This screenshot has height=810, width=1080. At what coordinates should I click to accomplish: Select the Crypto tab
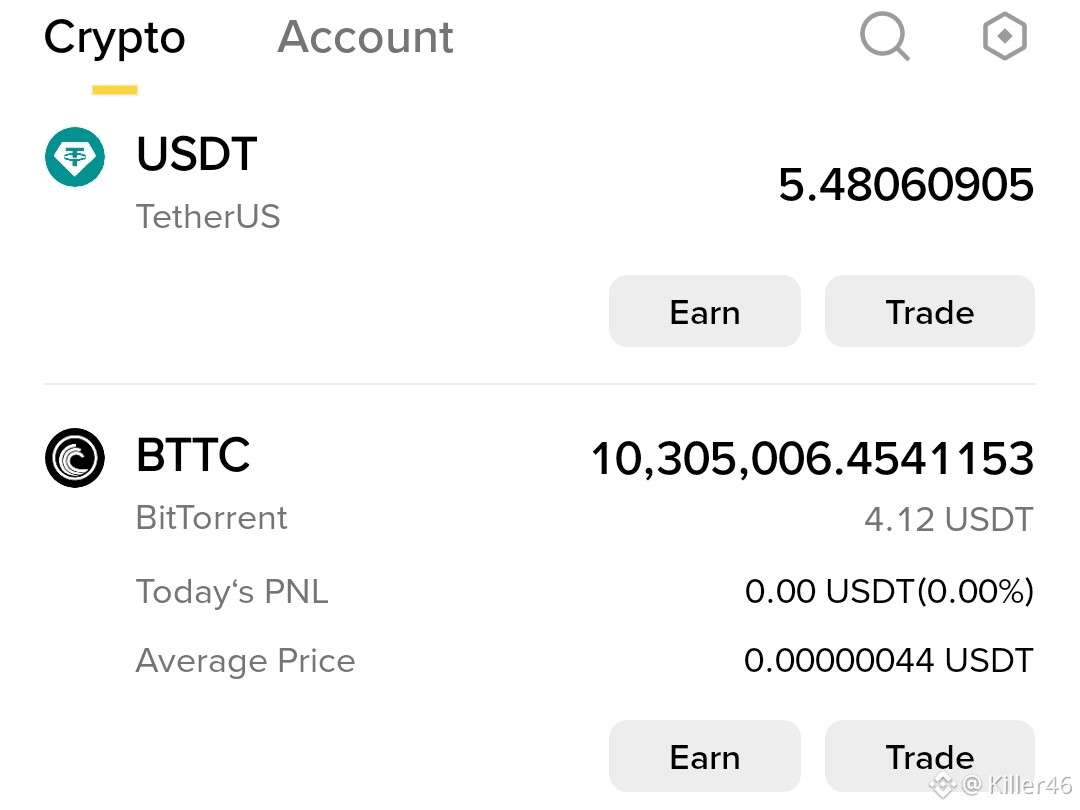pos(114,39)
